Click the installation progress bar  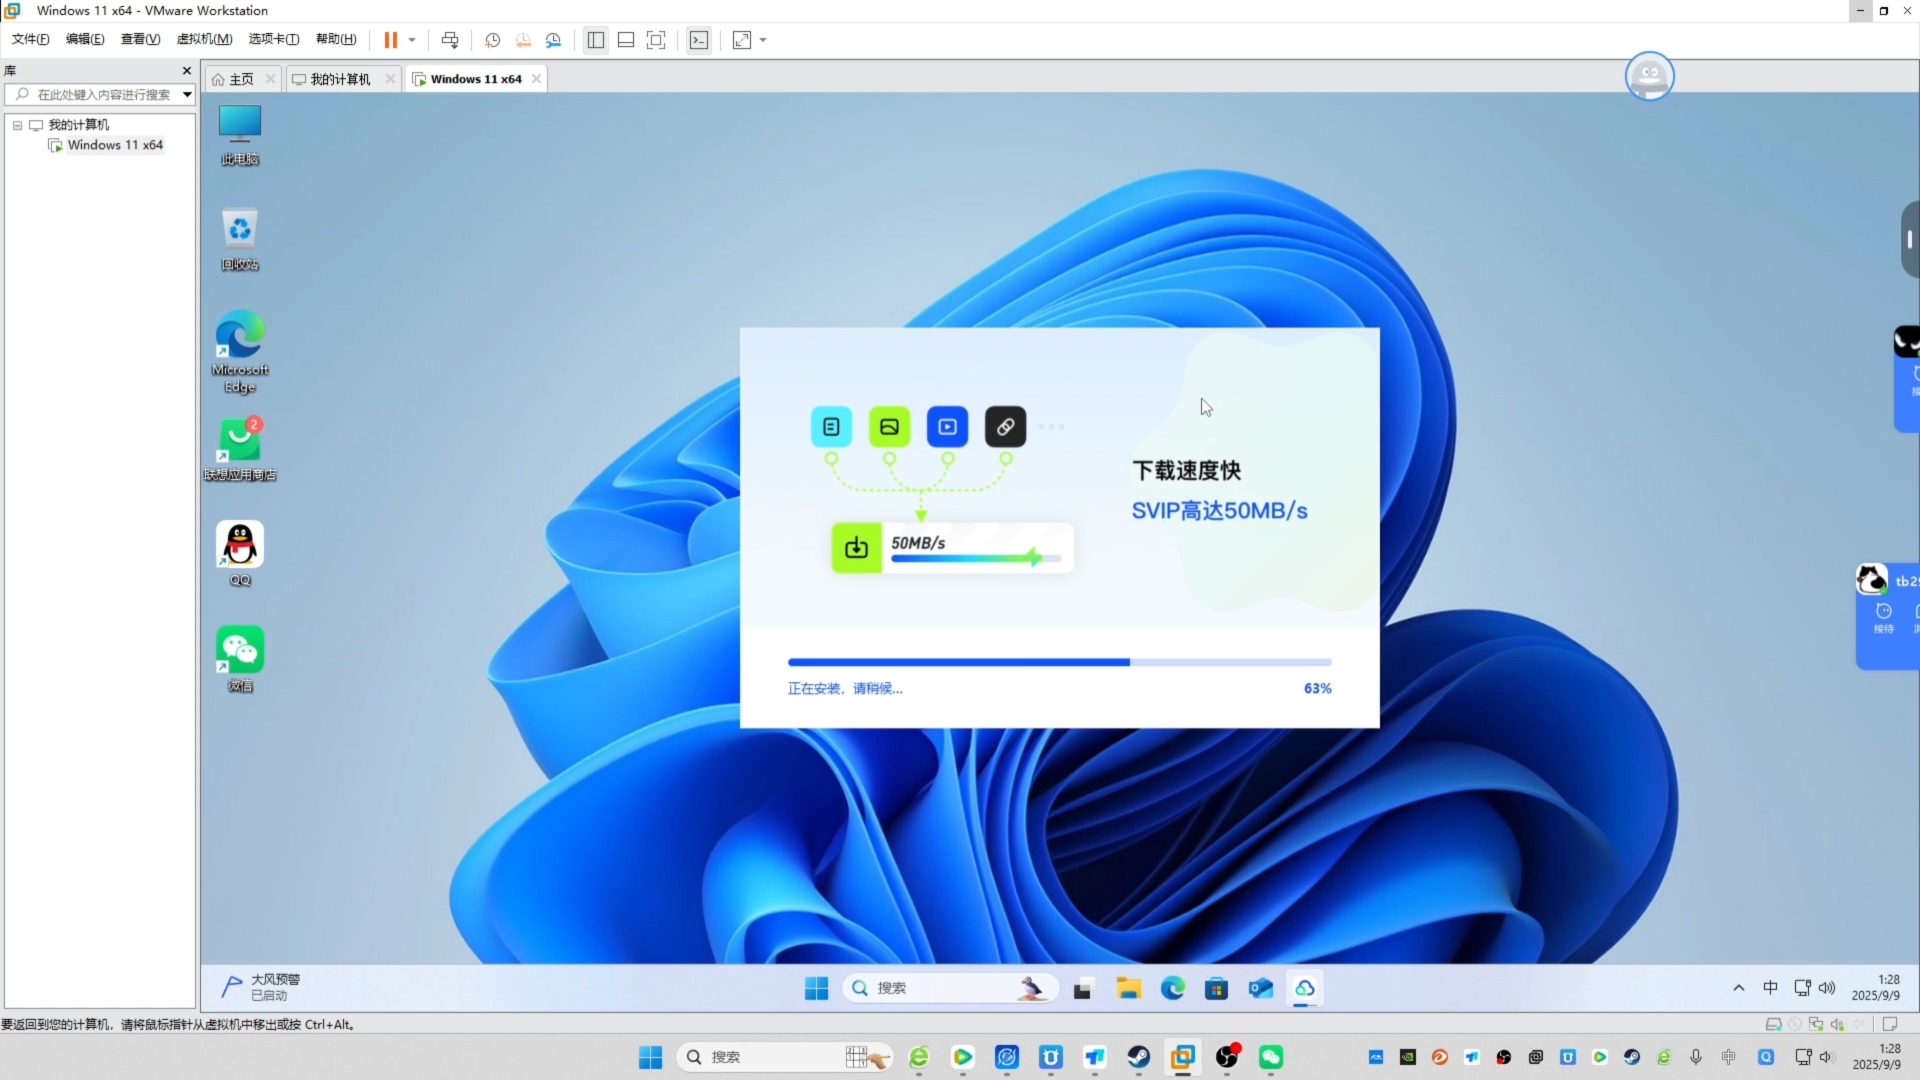coord(1059,662)
